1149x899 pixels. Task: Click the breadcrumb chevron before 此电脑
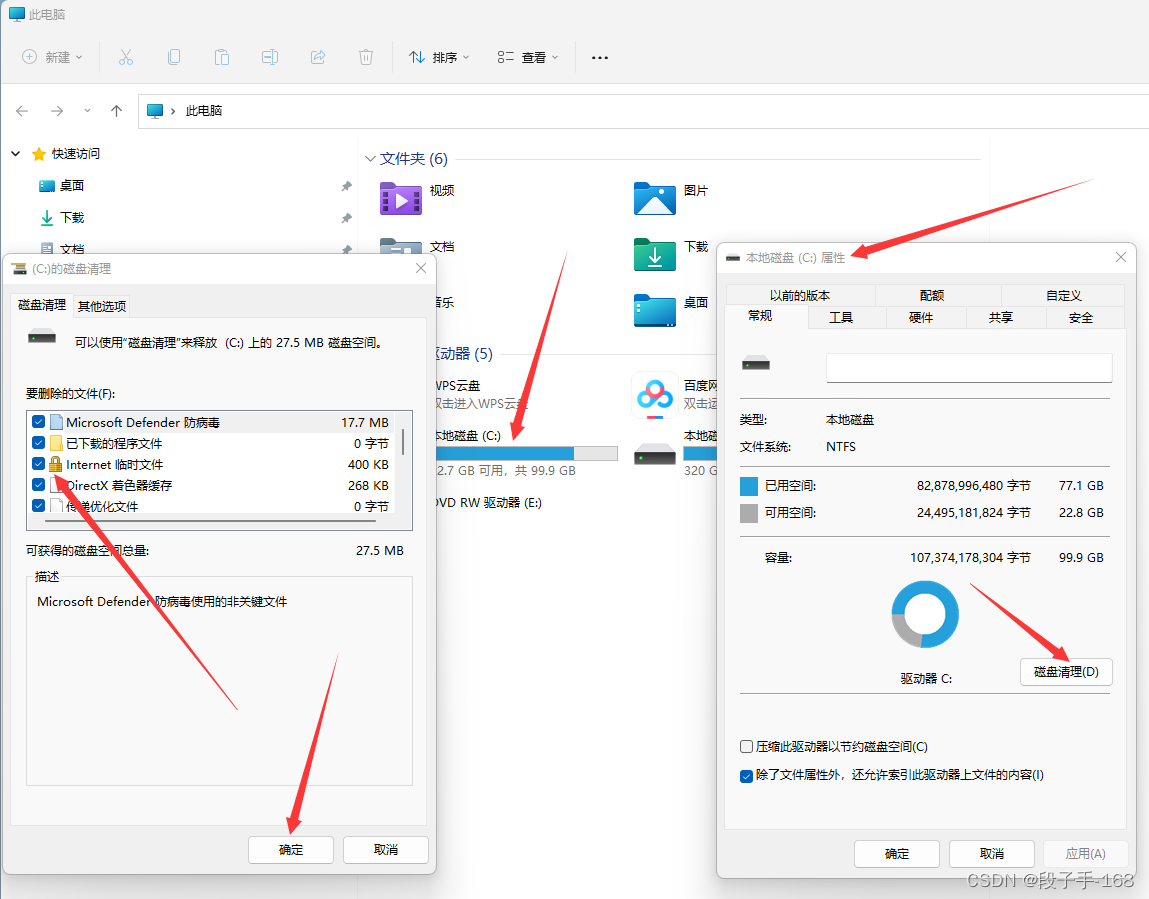coord(173,111)
